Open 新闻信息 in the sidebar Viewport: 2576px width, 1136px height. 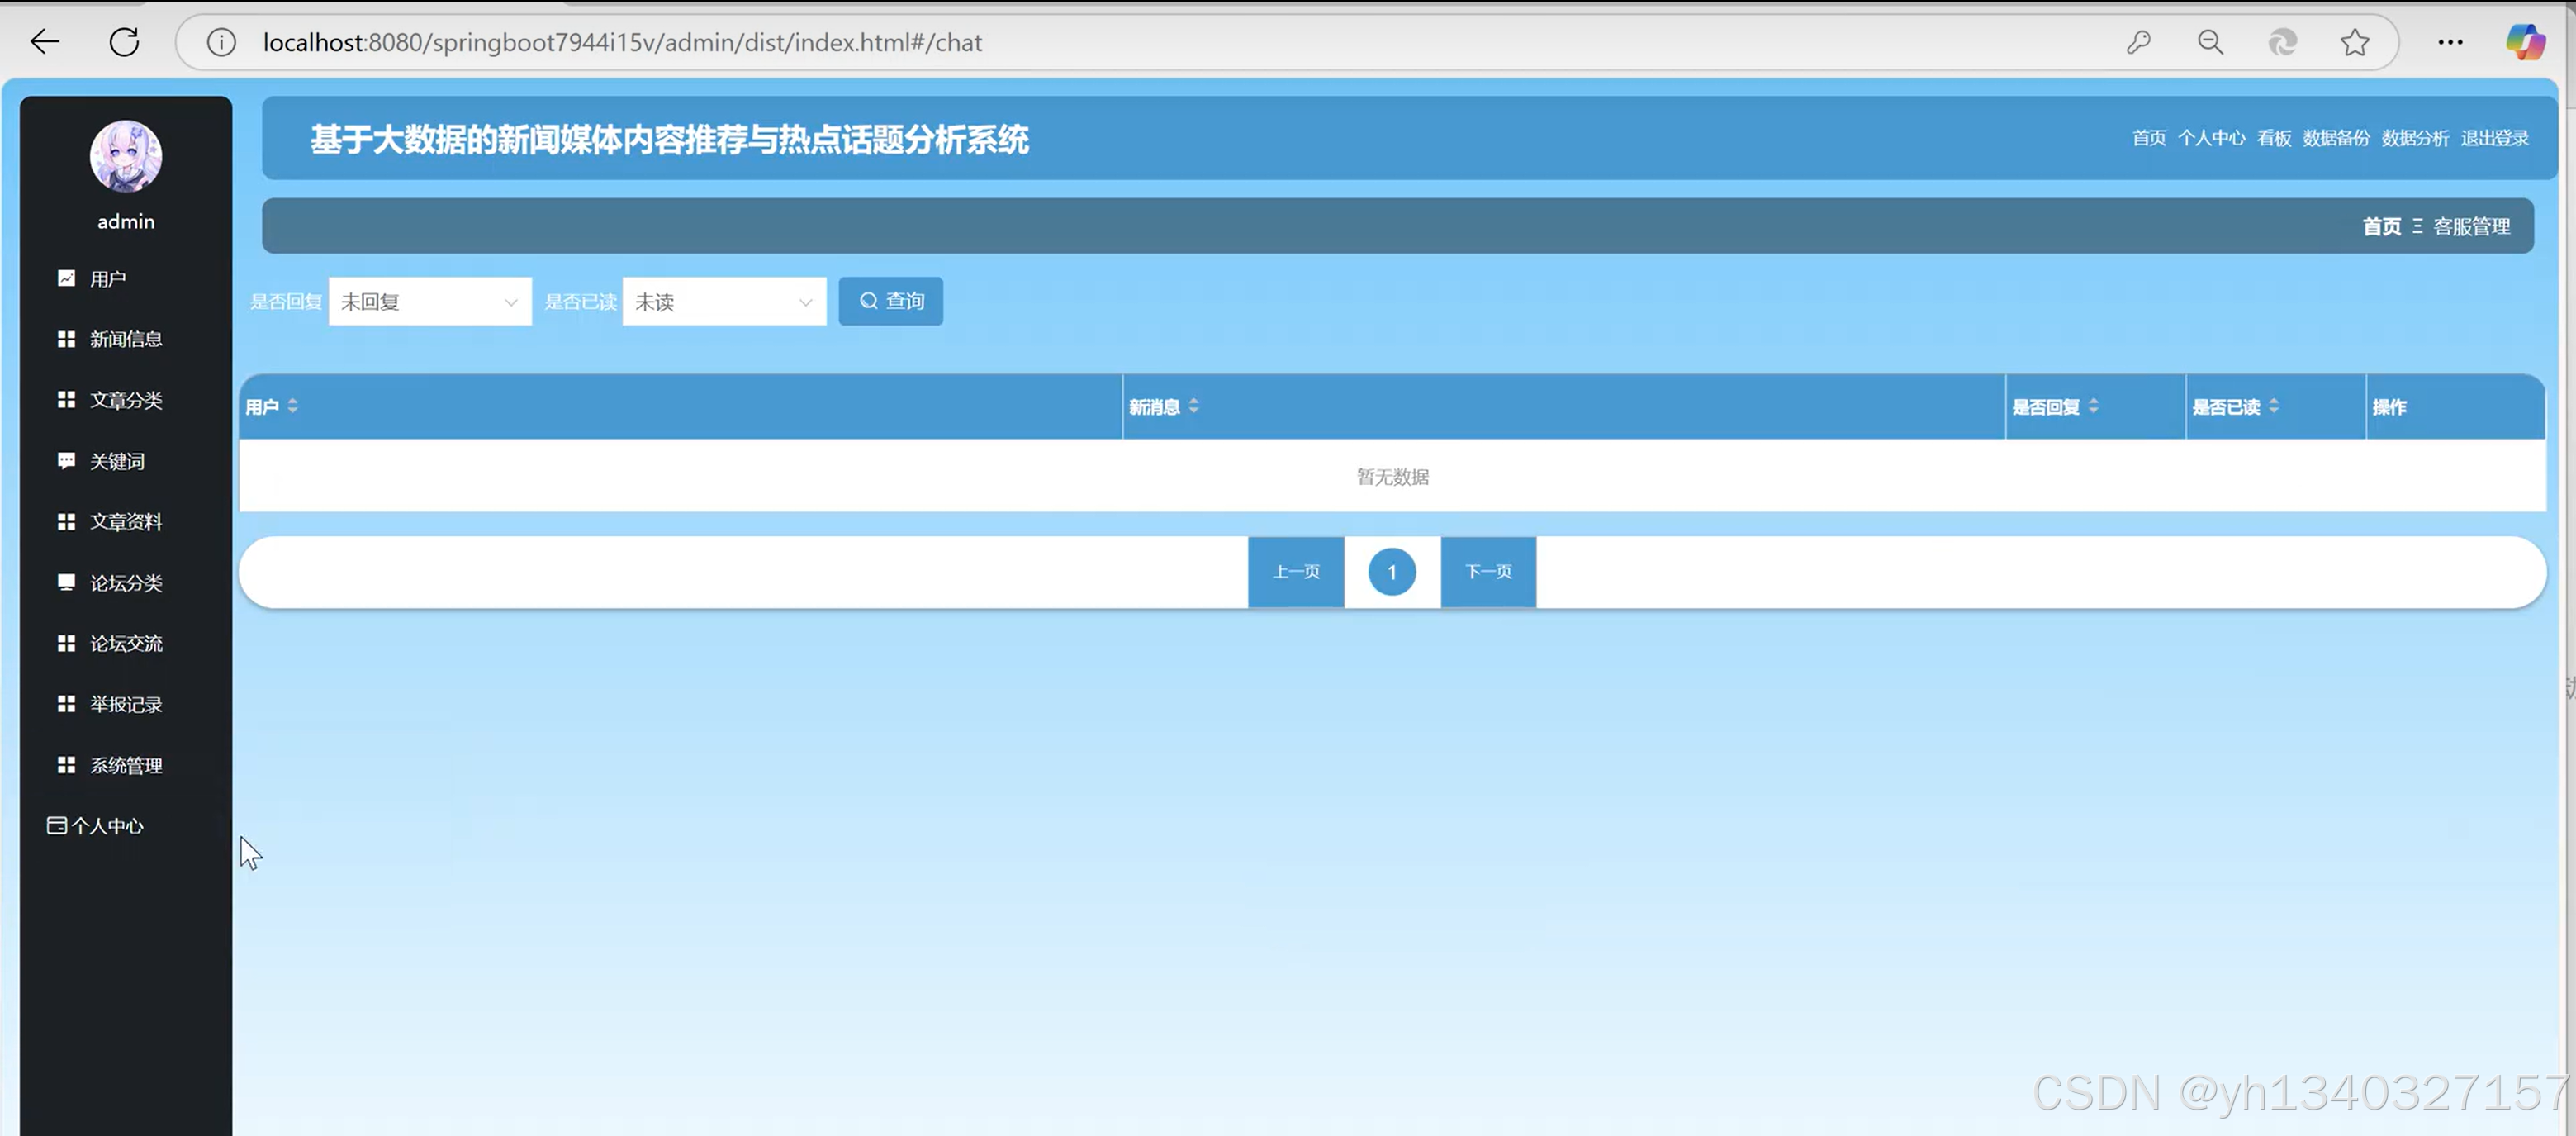tap(125, 339)
